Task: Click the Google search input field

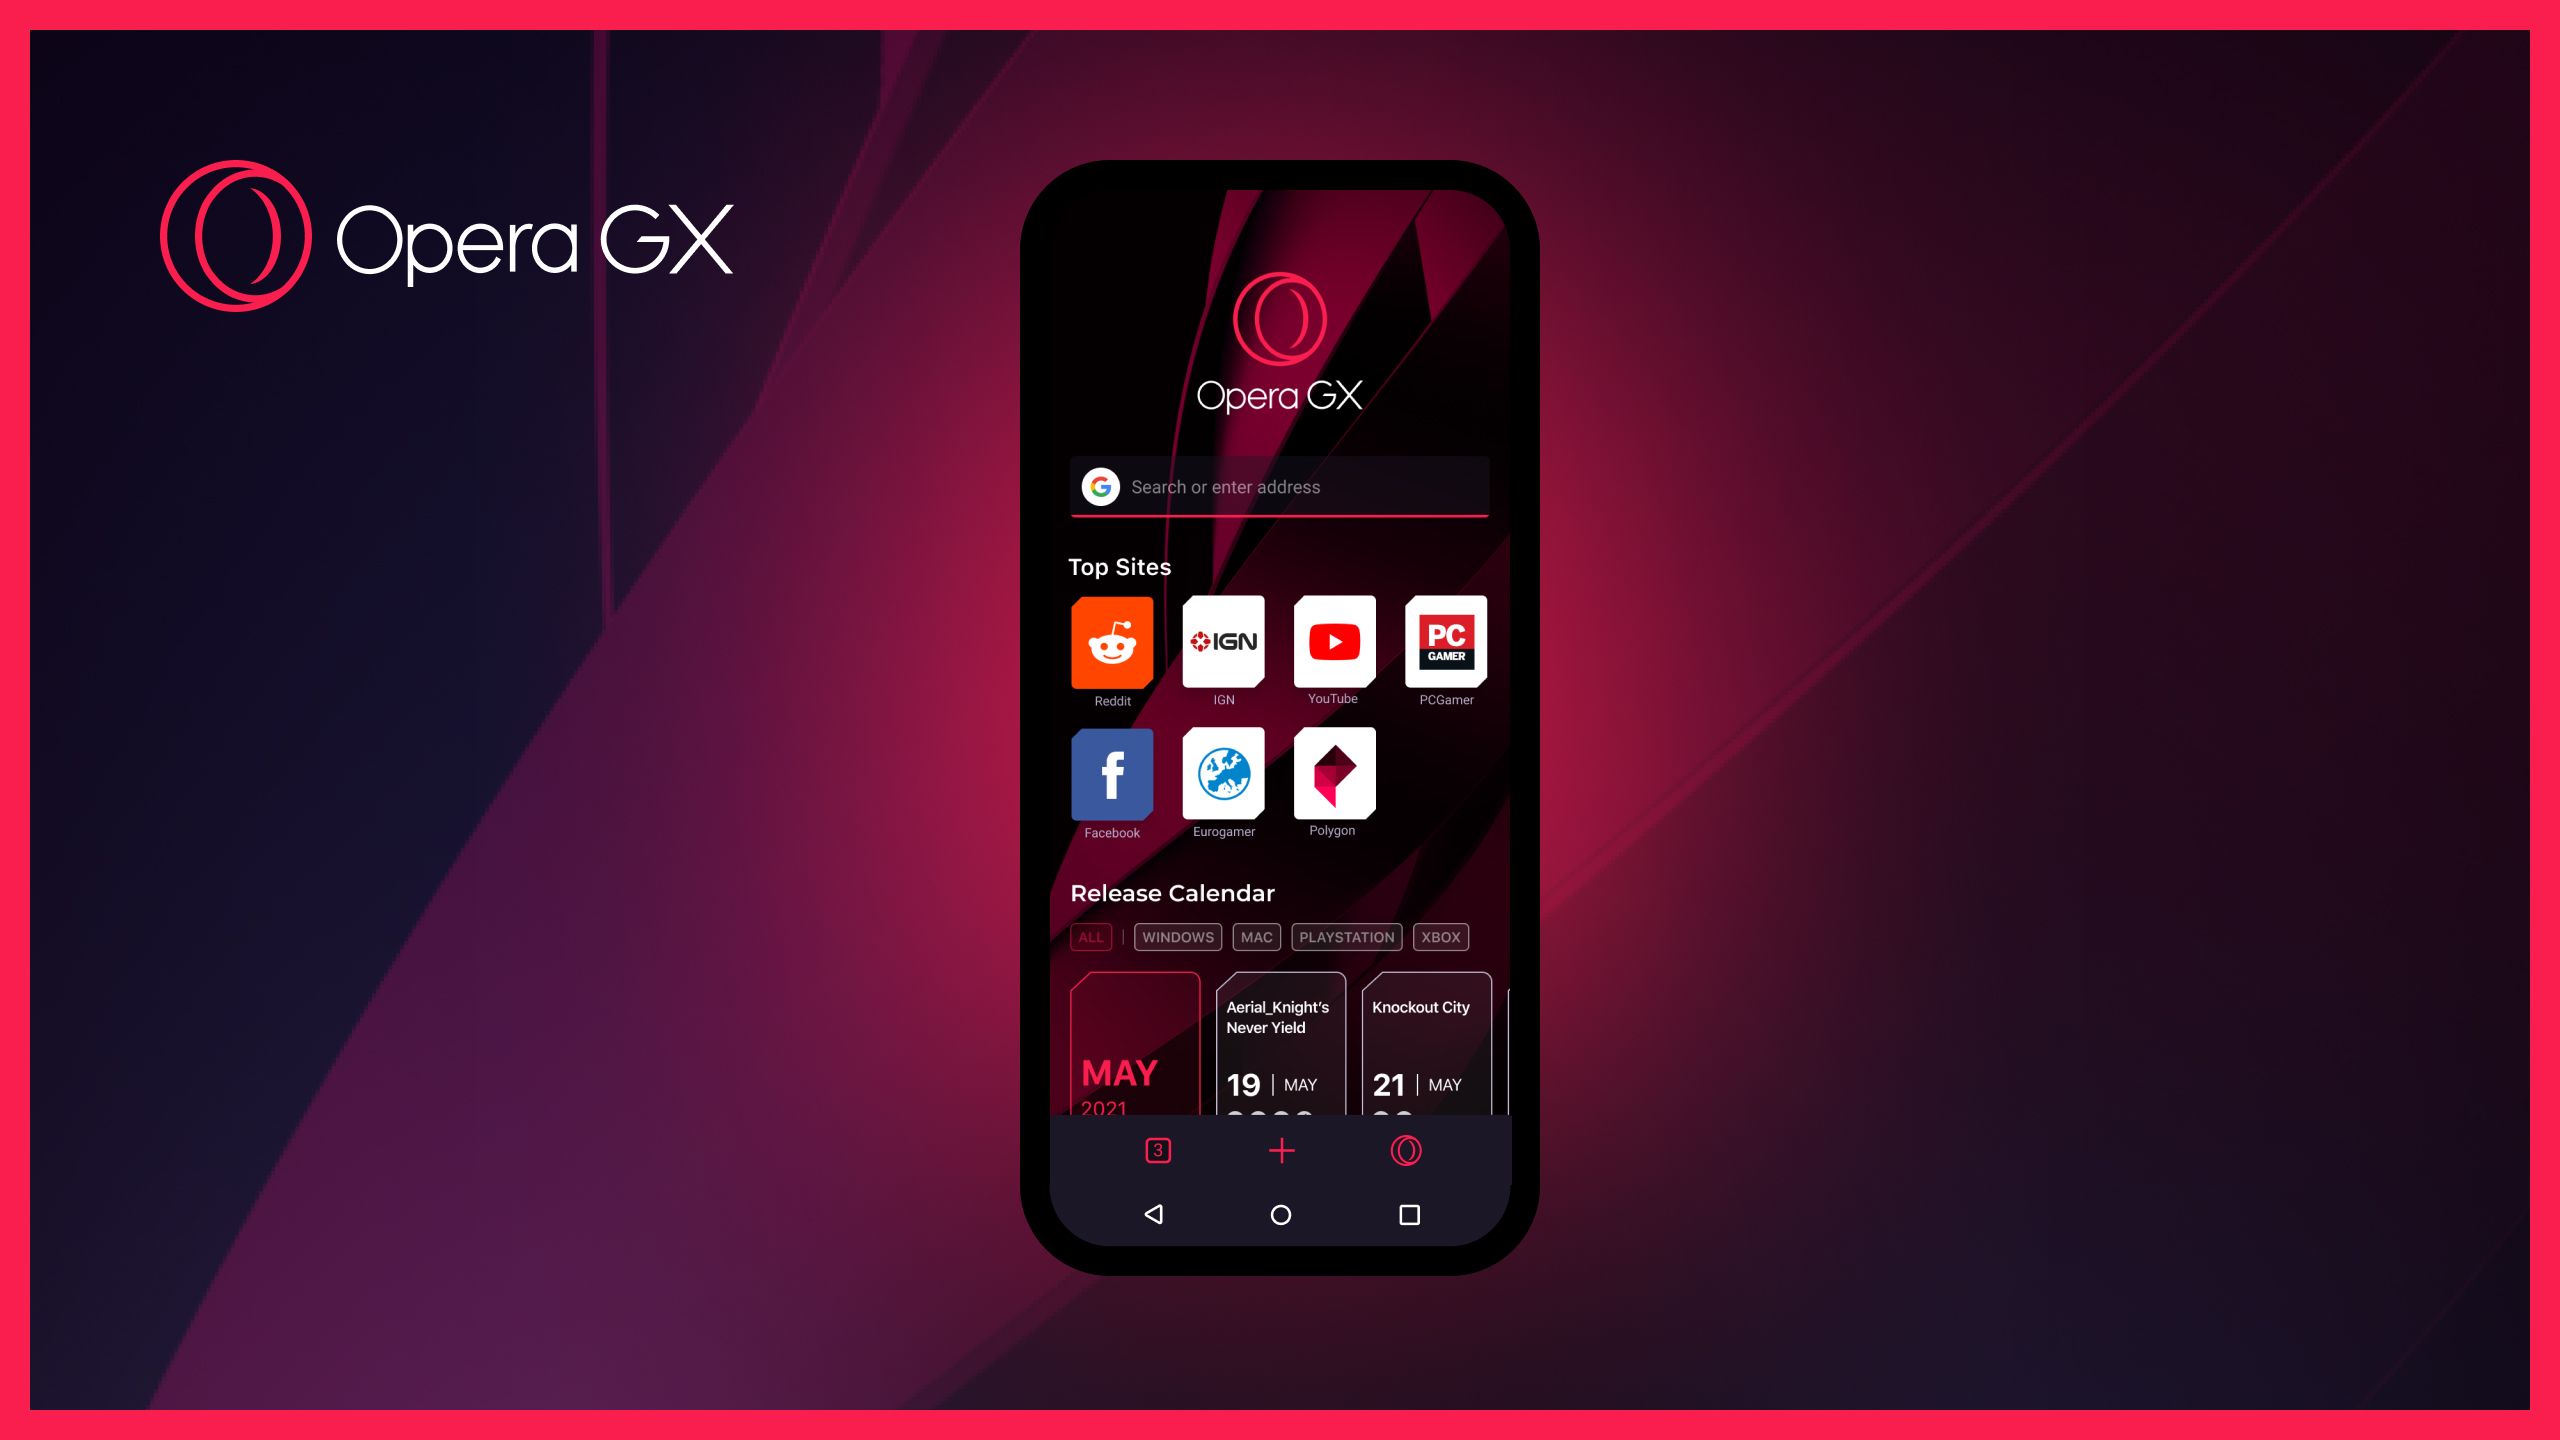Action: point(1280,487)
